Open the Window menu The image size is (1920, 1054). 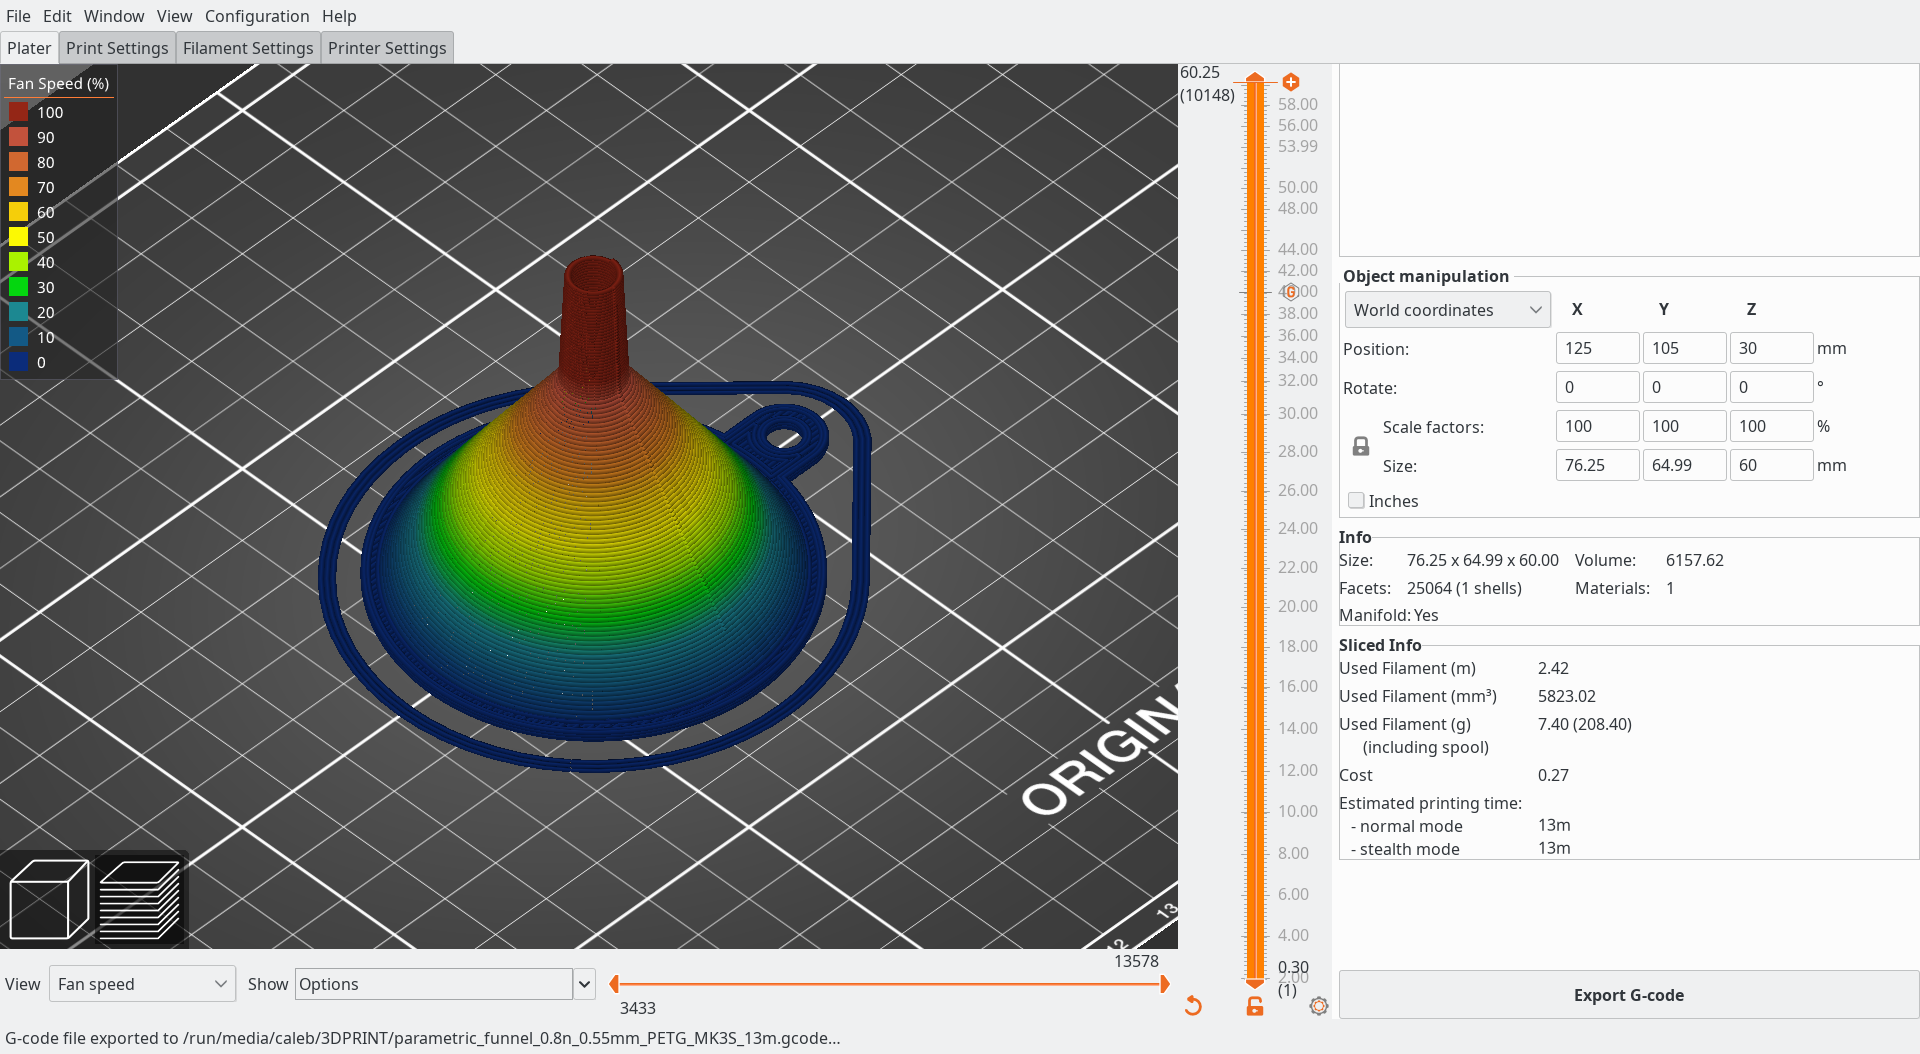click(x=114, y=16)
